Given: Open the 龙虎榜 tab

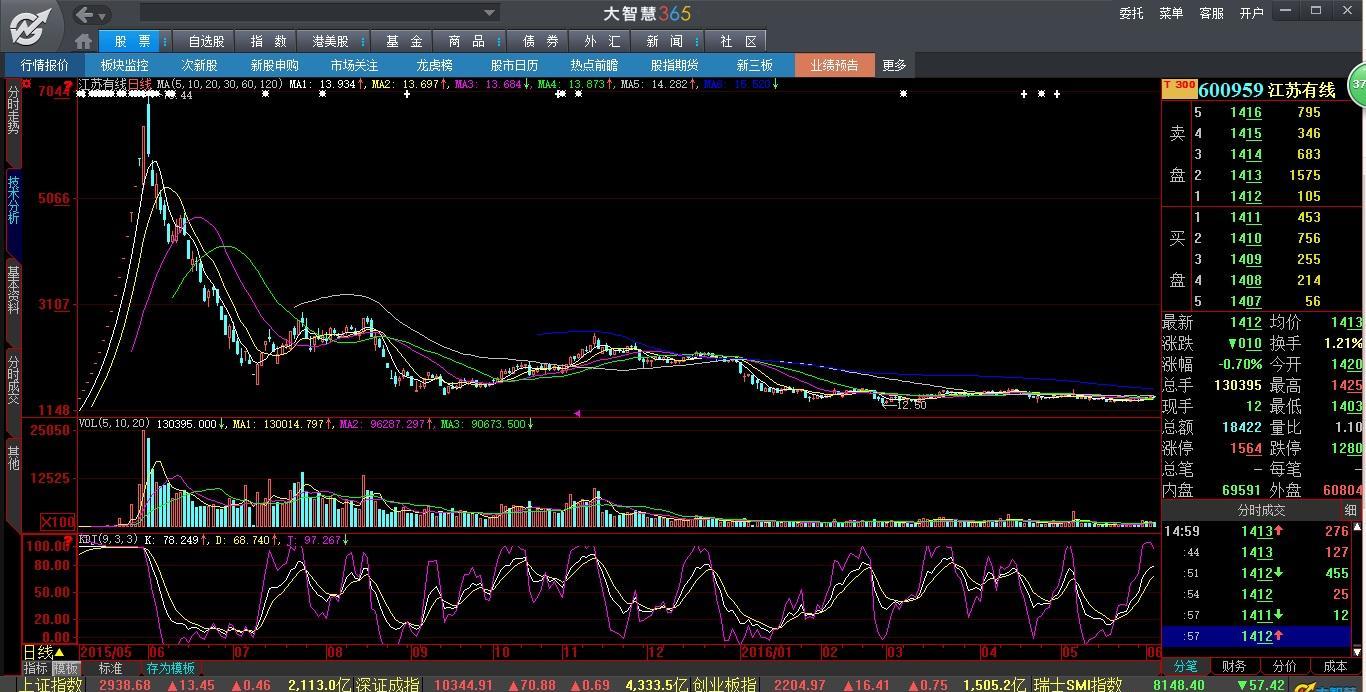Looking at the screenshot, I should tap(434, 65).
